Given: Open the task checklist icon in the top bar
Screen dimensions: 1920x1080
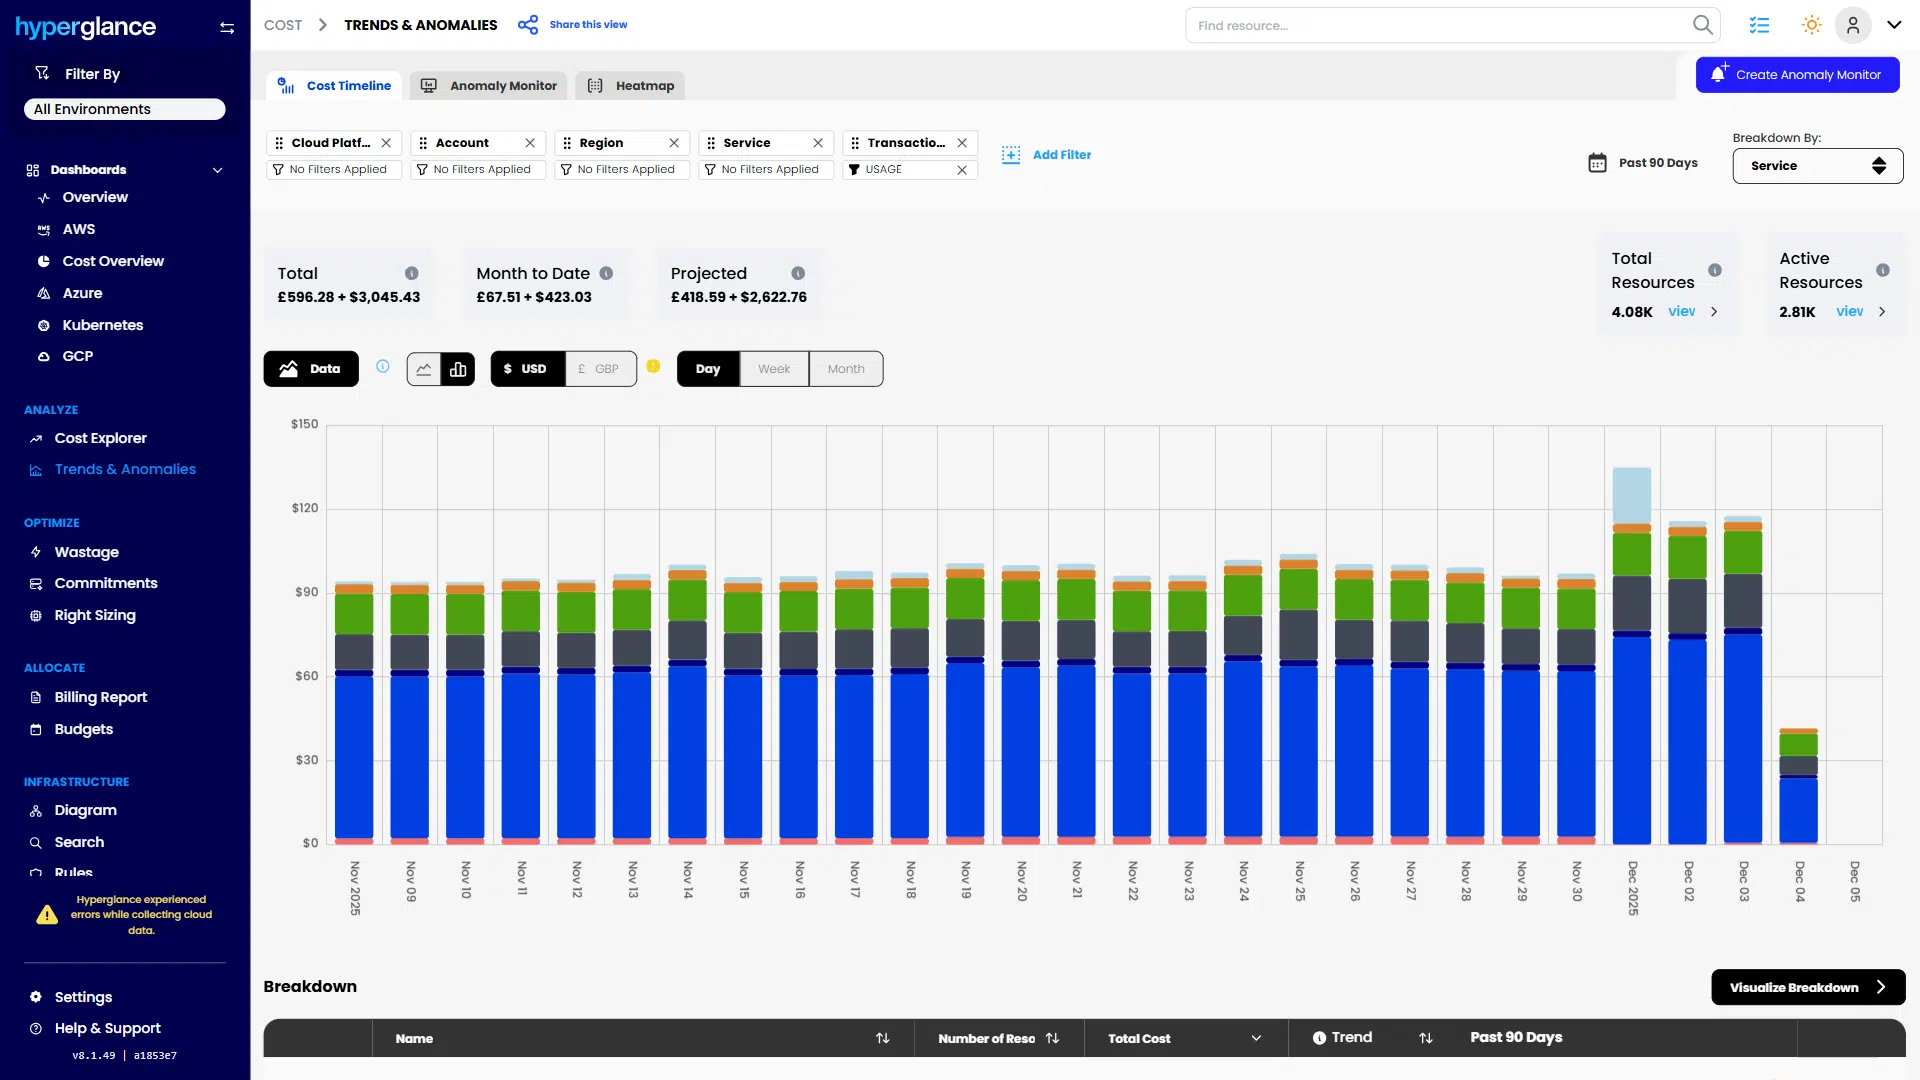Looking at the screenshot, I should 1760,24.
